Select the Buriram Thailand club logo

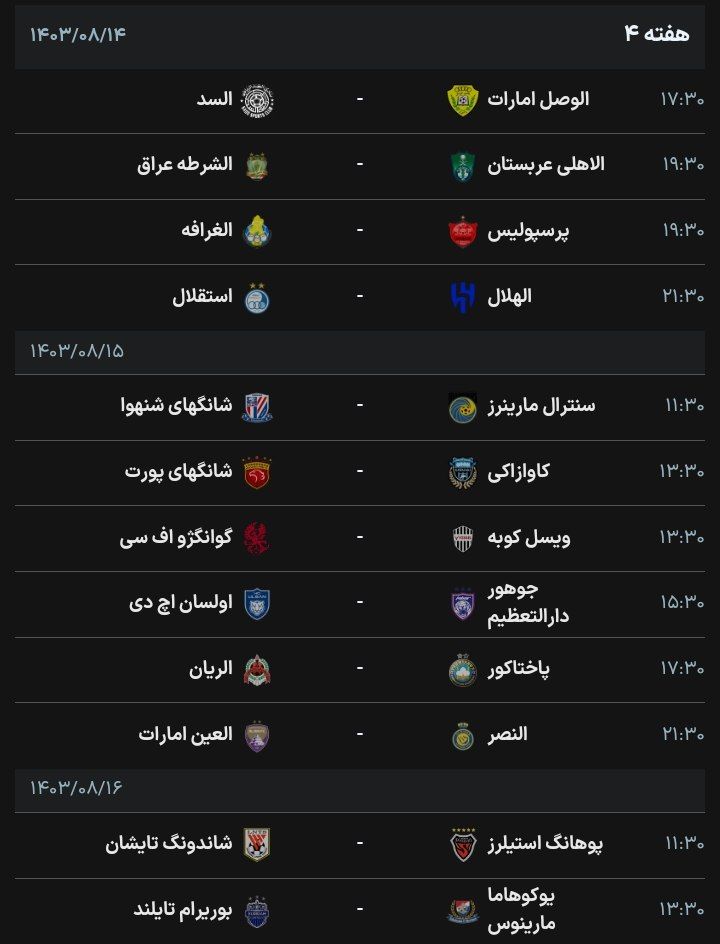(258, 910)
